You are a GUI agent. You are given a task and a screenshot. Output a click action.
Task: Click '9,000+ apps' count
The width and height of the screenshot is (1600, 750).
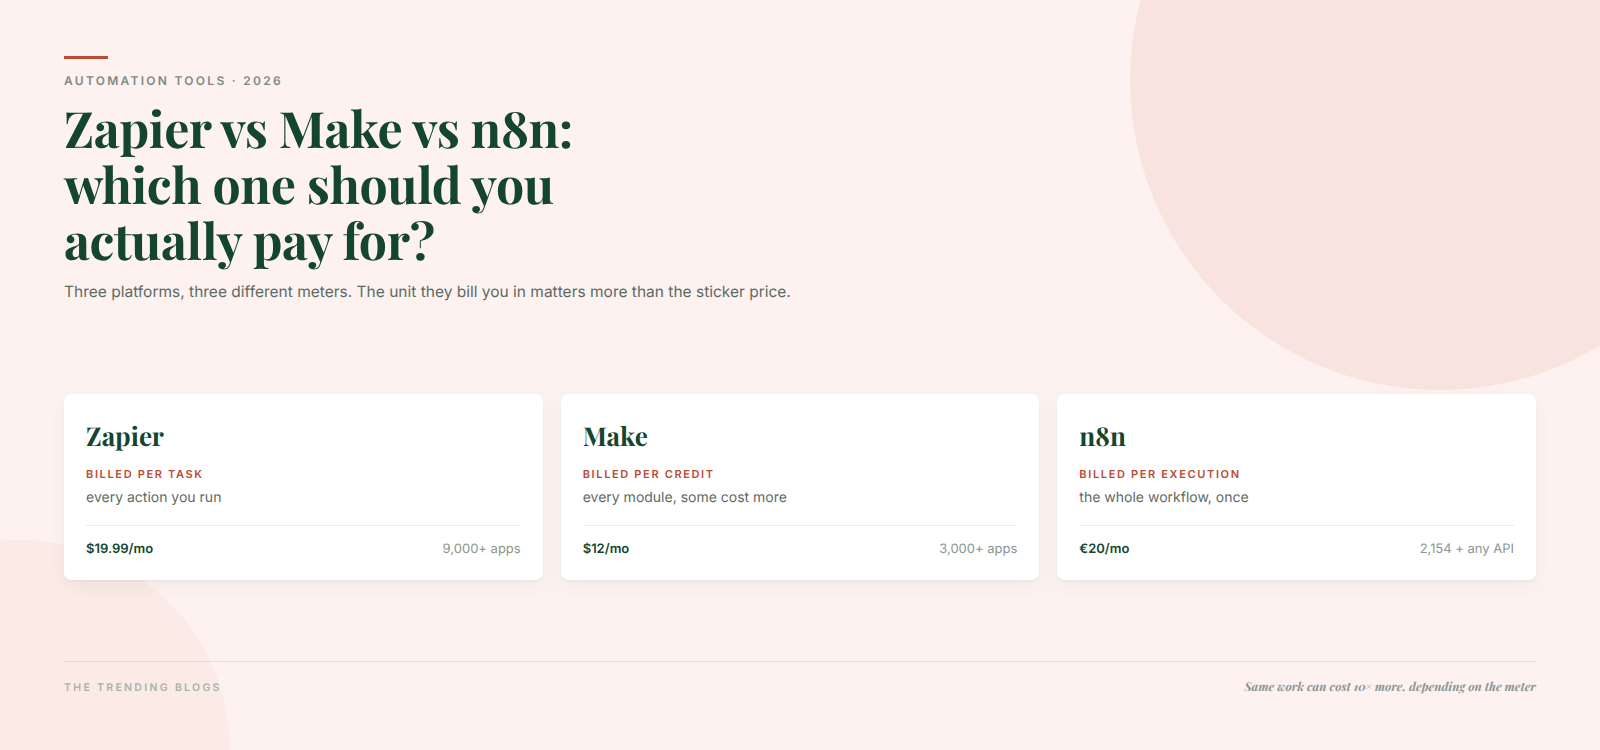pyautogui.click(x=482, y=549)
